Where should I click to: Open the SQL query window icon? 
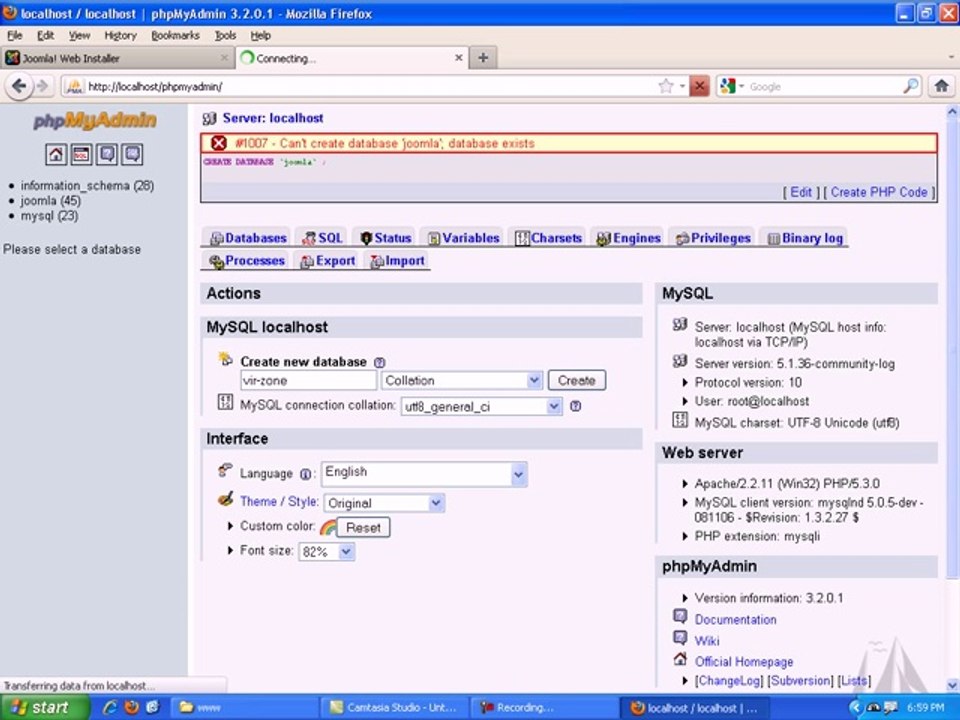(81, 154)
